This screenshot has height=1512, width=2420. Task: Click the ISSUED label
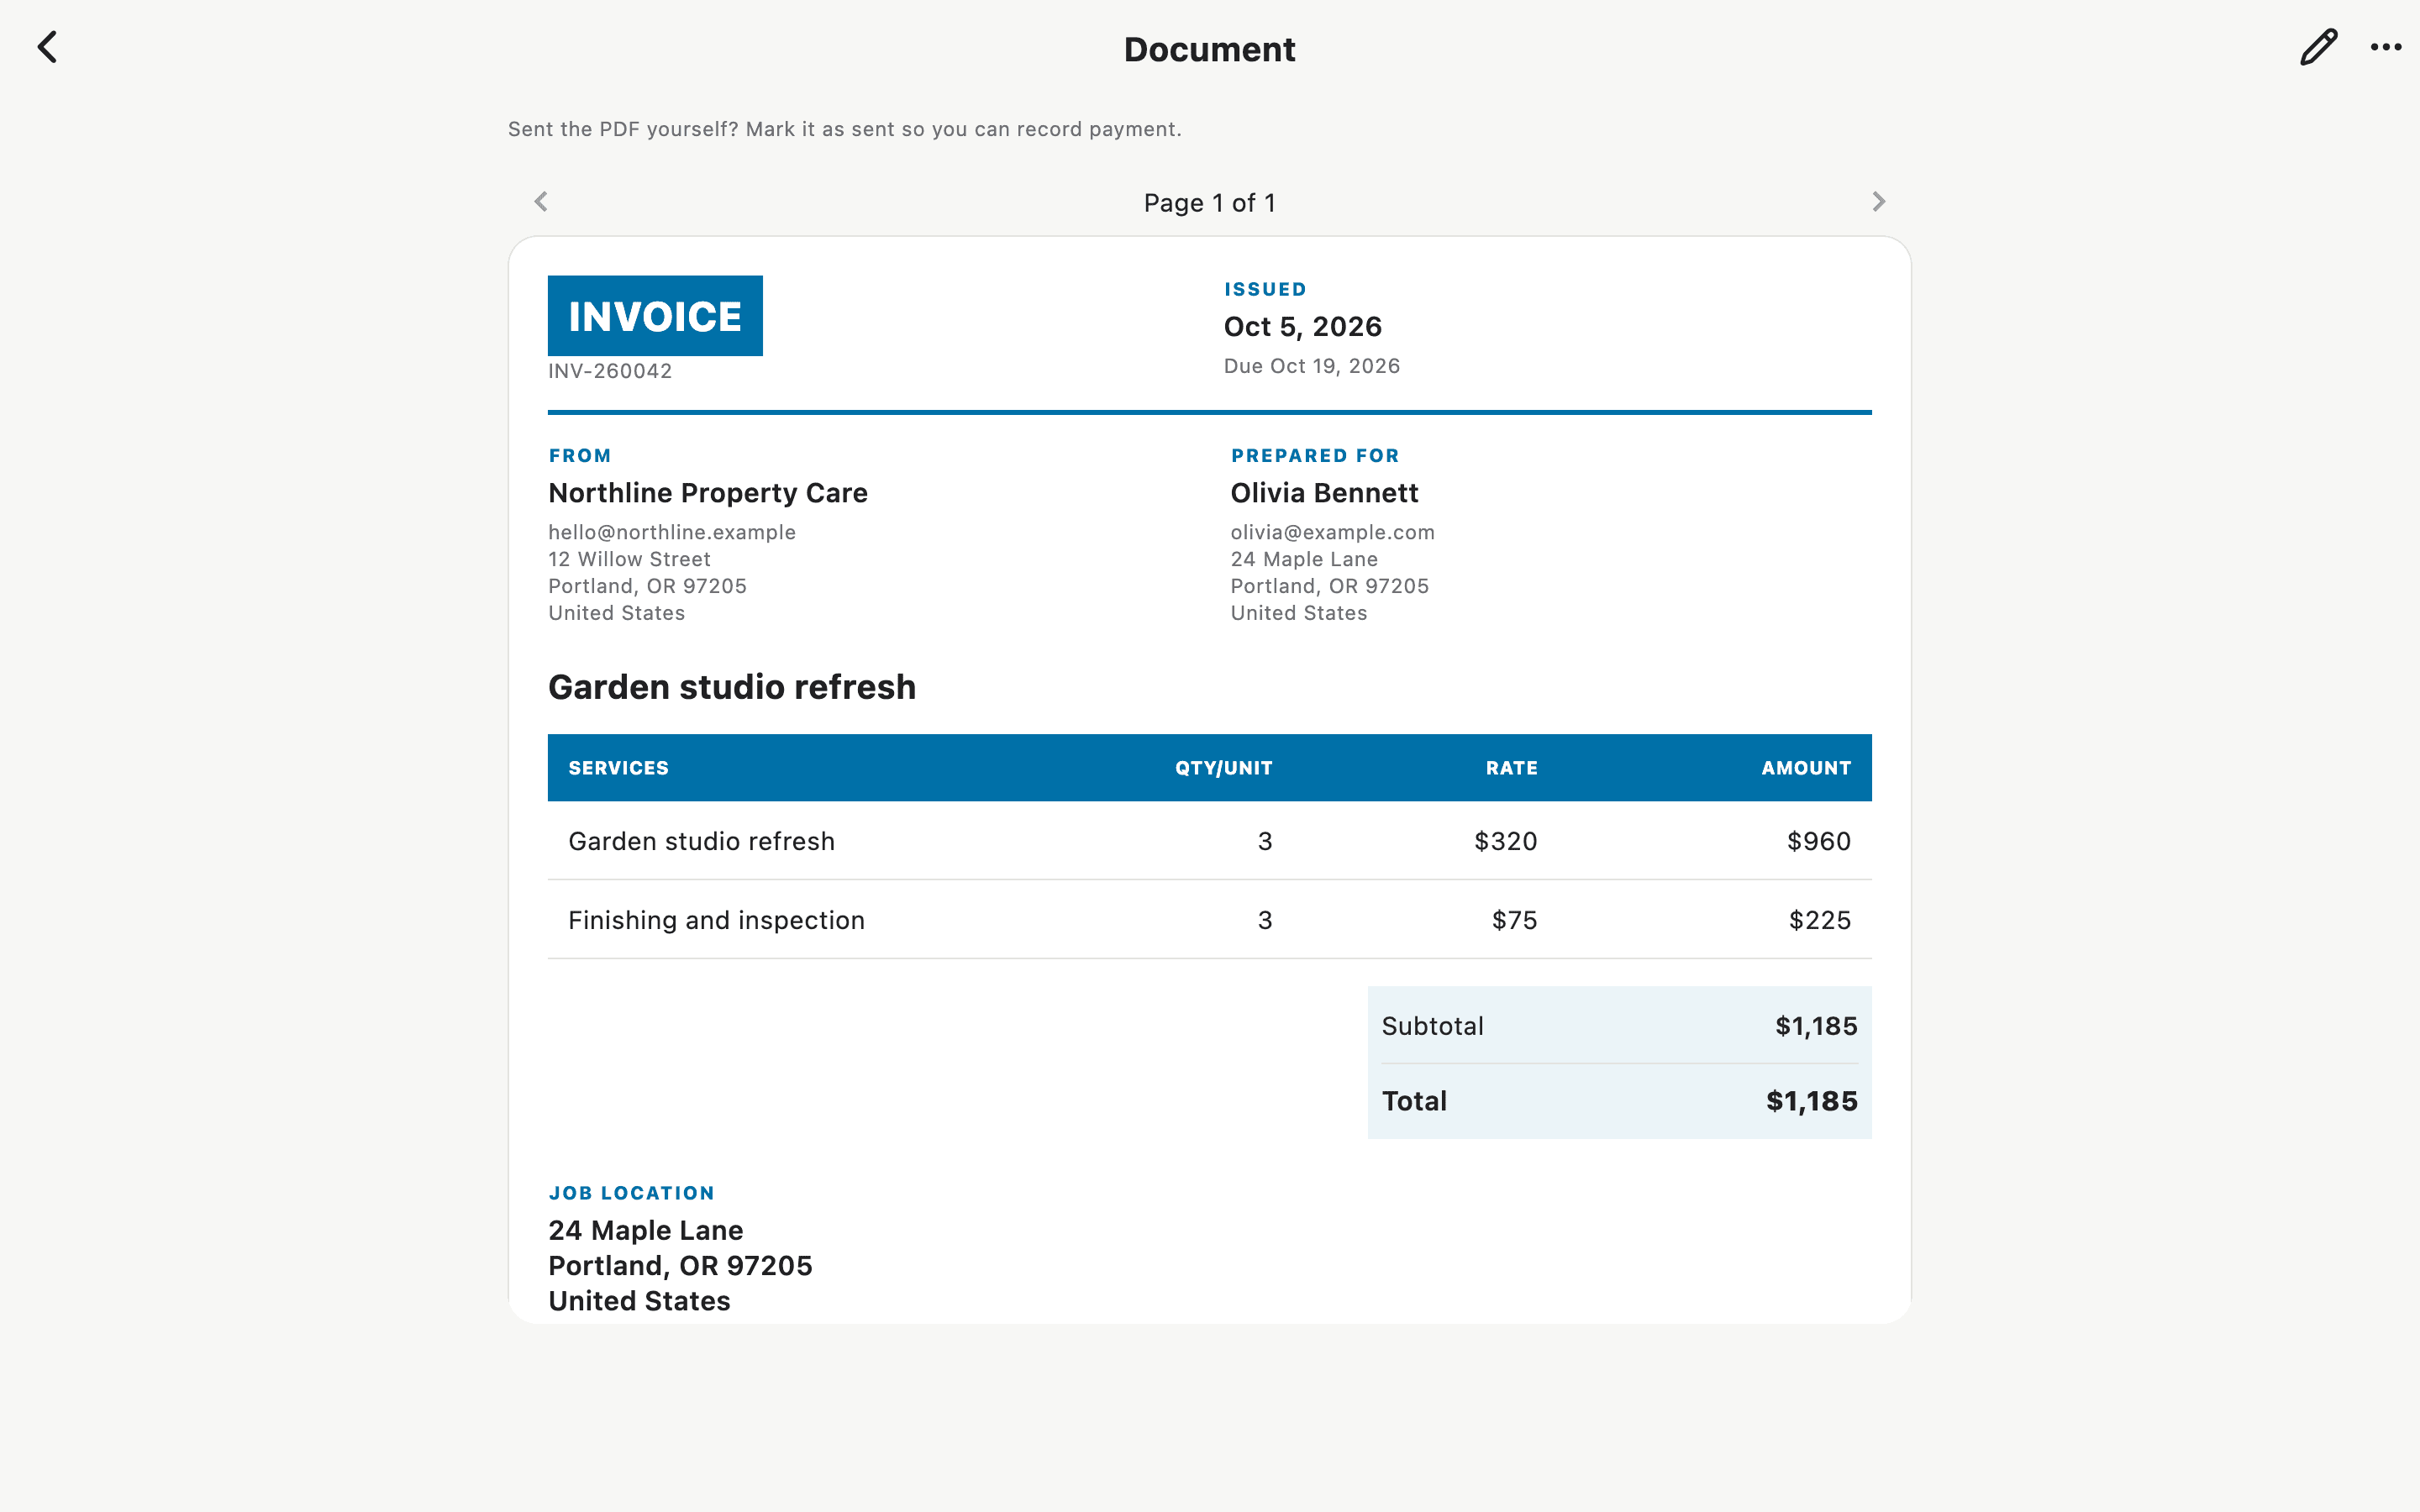coord(1265,289)
